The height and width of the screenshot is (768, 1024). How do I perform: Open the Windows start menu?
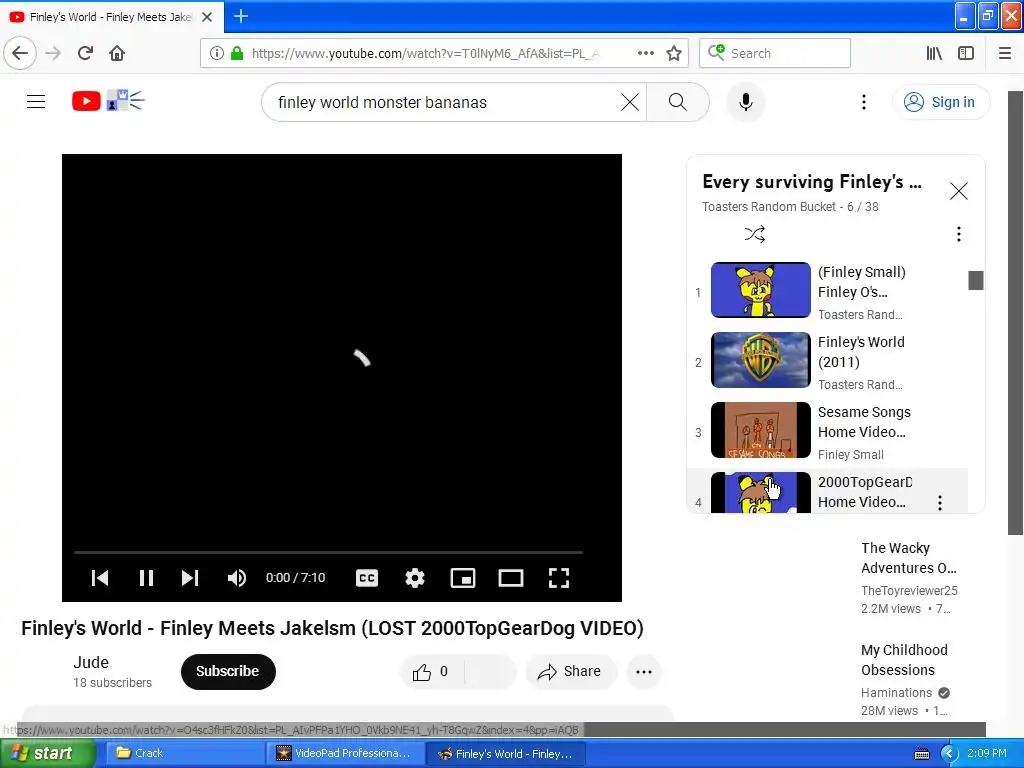(x=48, y=753)
